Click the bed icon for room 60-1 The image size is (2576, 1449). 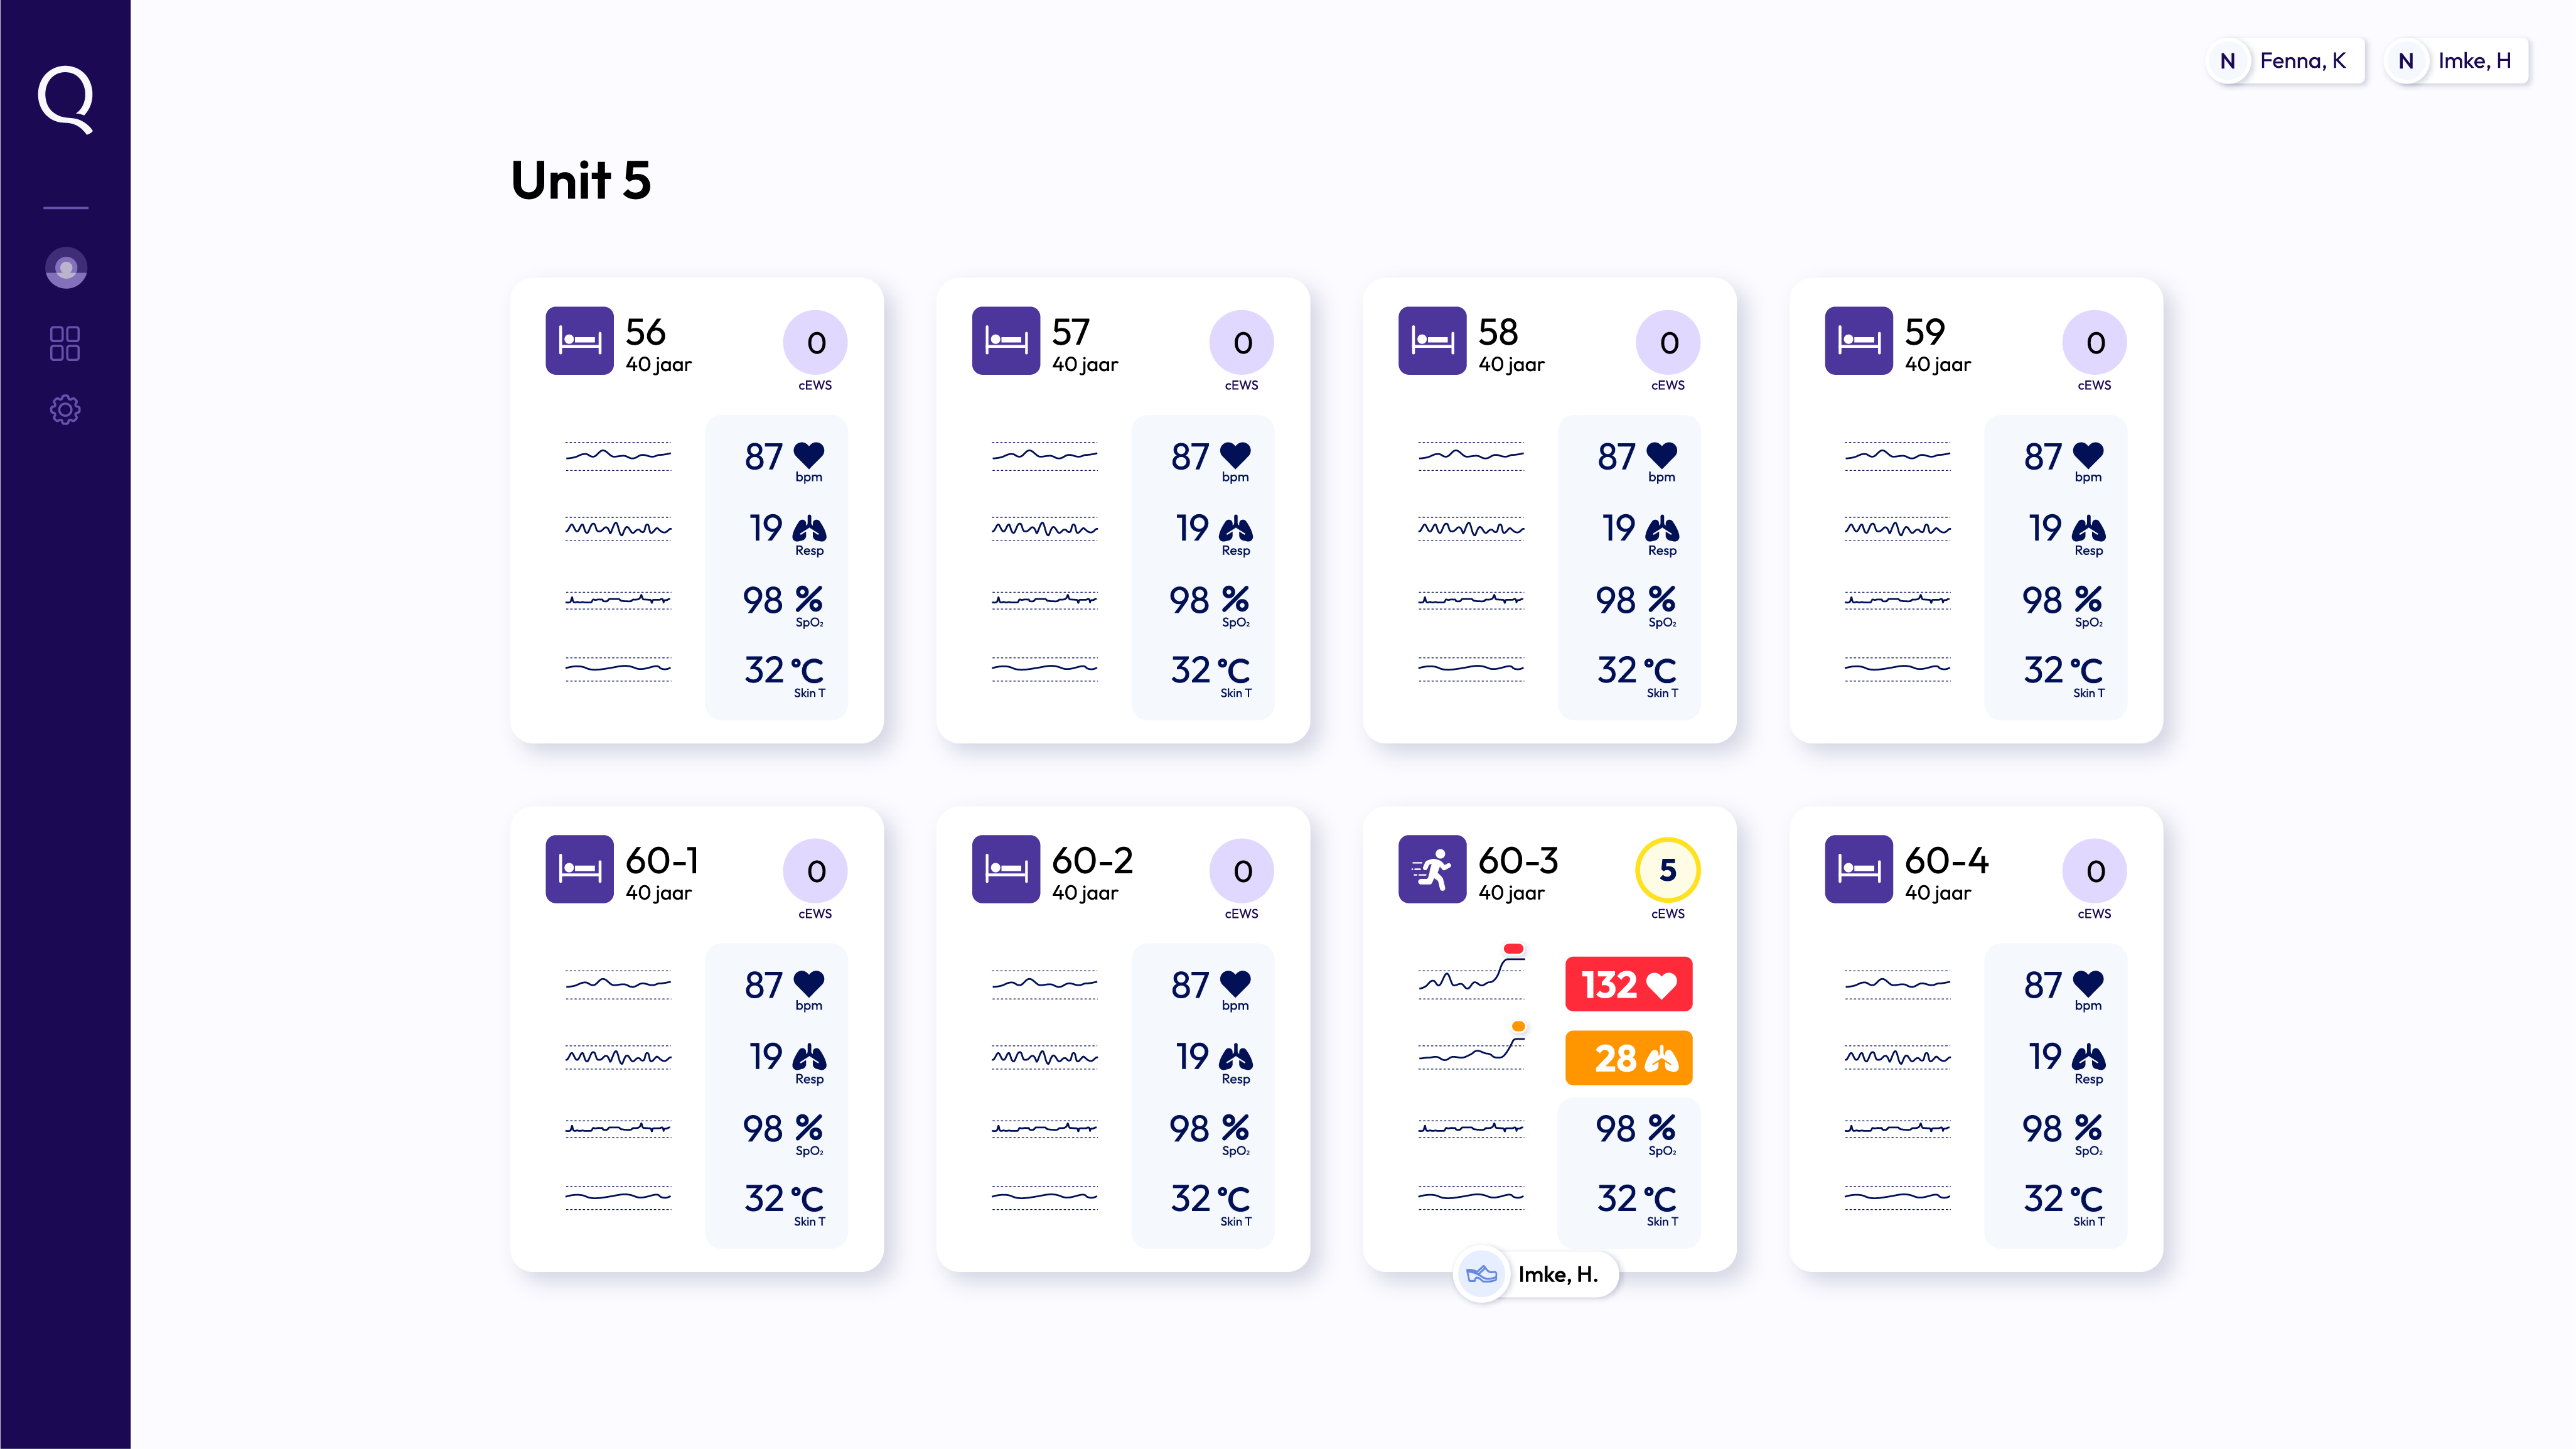tap(579, 869)
